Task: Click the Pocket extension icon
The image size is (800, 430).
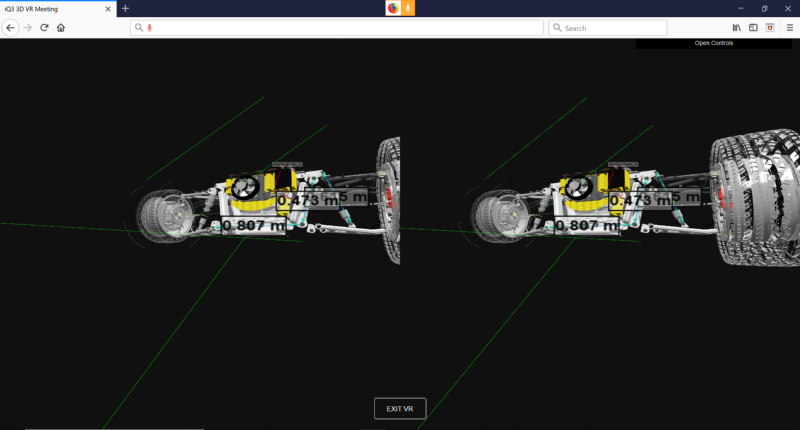Action: pyautogui.click(x=770, y=27)
